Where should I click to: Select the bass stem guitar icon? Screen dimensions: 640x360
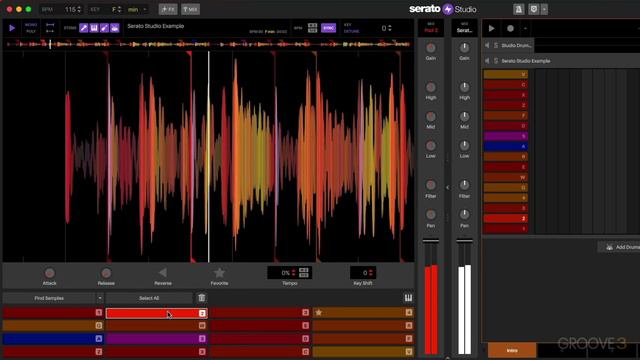[x=104, y=28]
